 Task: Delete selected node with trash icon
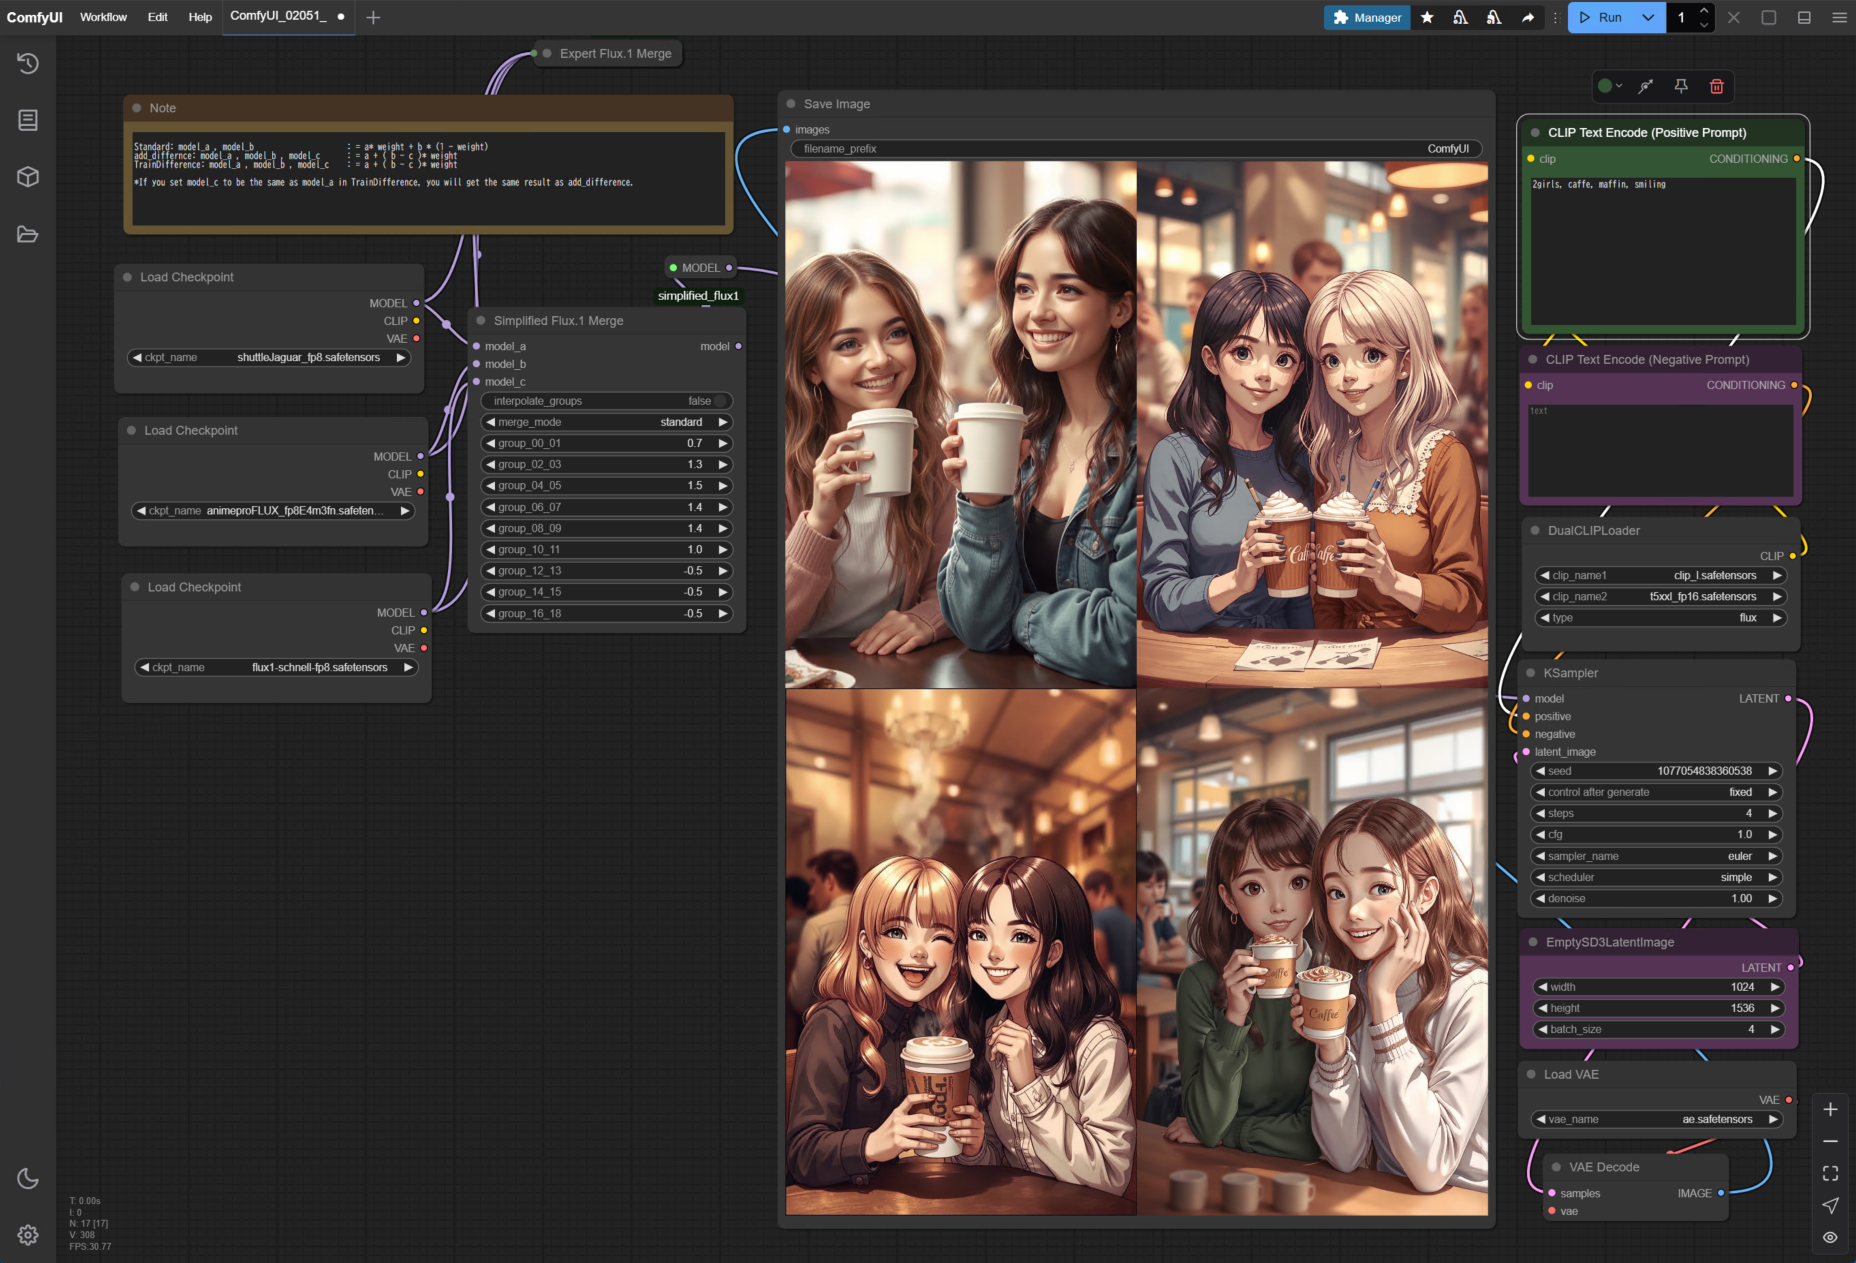[1716, 86]
